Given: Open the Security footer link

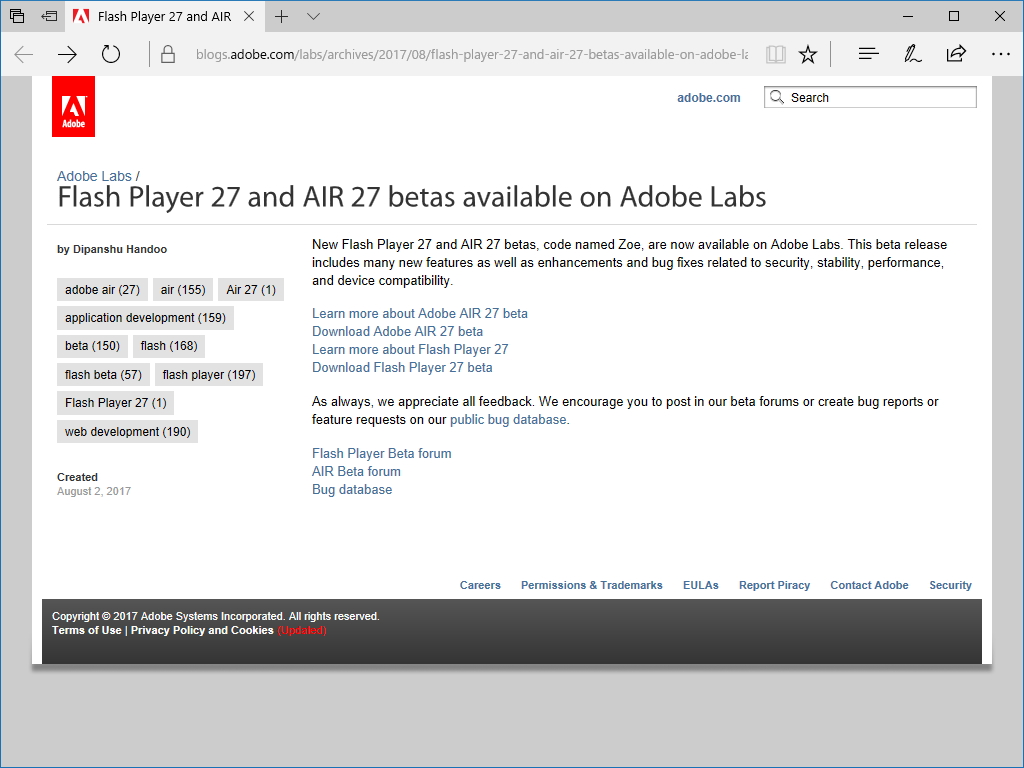Looking at the screenshot, I should pyautogui.click(x=950, y=585).
